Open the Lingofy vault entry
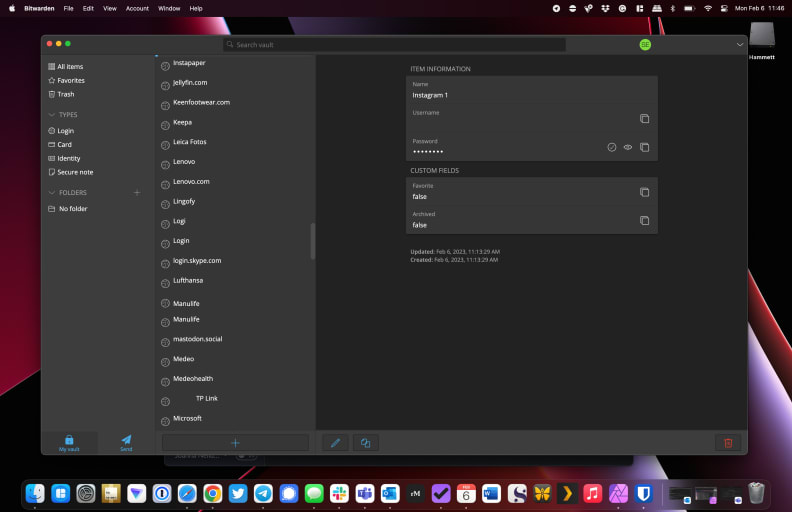The width and height of the screenshot is (792, 512). 234,202
